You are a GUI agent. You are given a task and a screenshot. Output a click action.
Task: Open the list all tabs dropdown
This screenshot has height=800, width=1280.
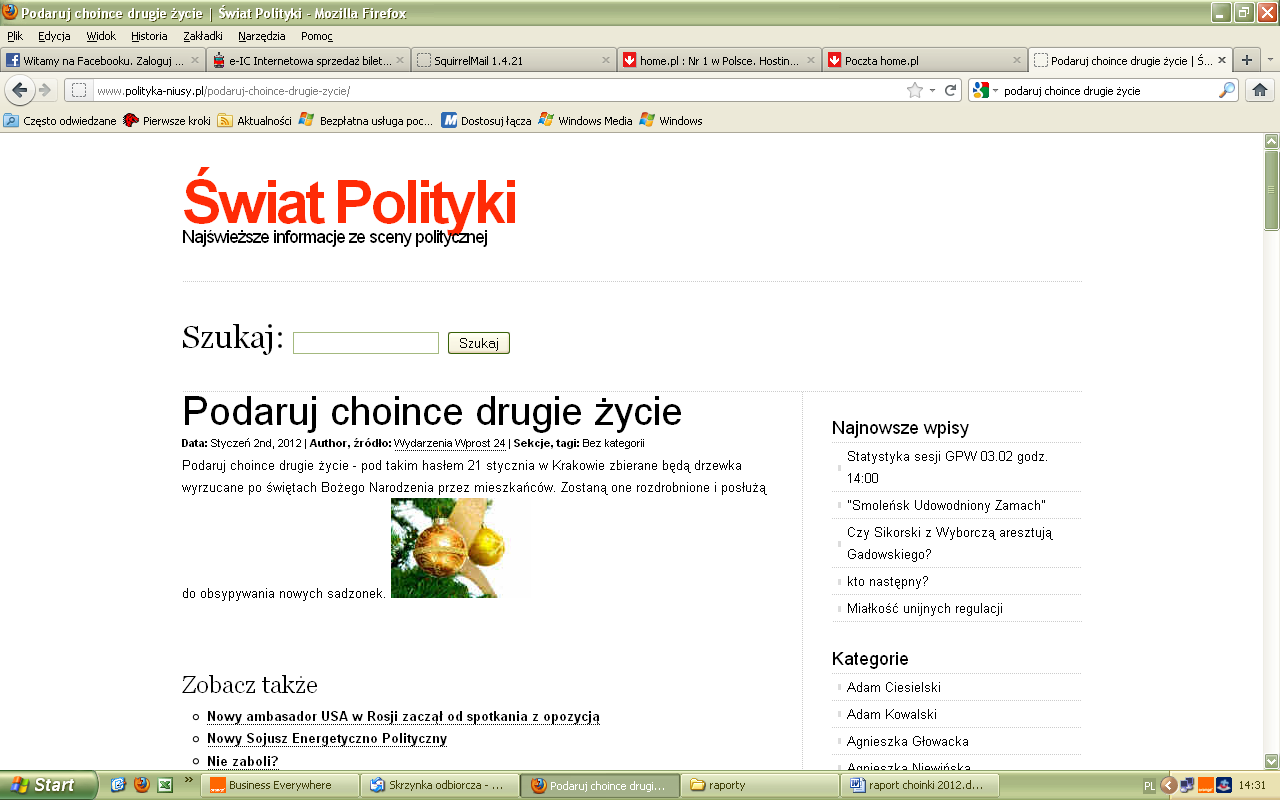pos(1270,60)
